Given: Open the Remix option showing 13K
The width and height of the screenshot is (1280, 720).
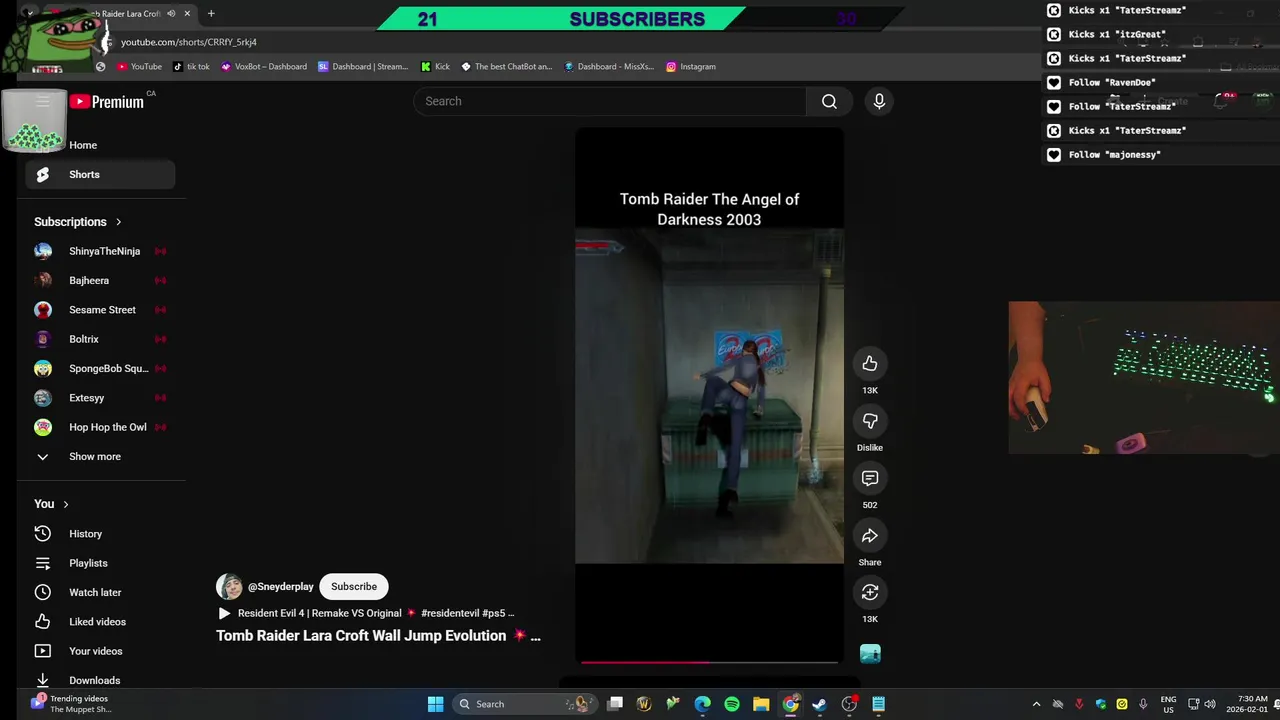Looking at the screenshot, I should 870,593.
